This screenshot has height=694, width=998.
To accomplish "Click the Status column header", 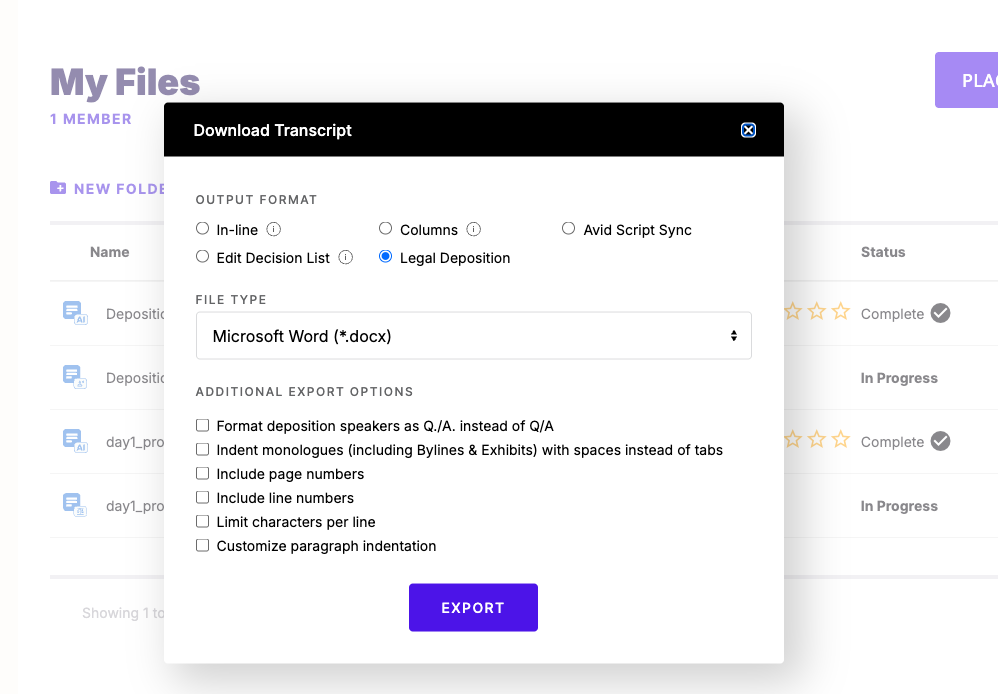I will (883, 252).
